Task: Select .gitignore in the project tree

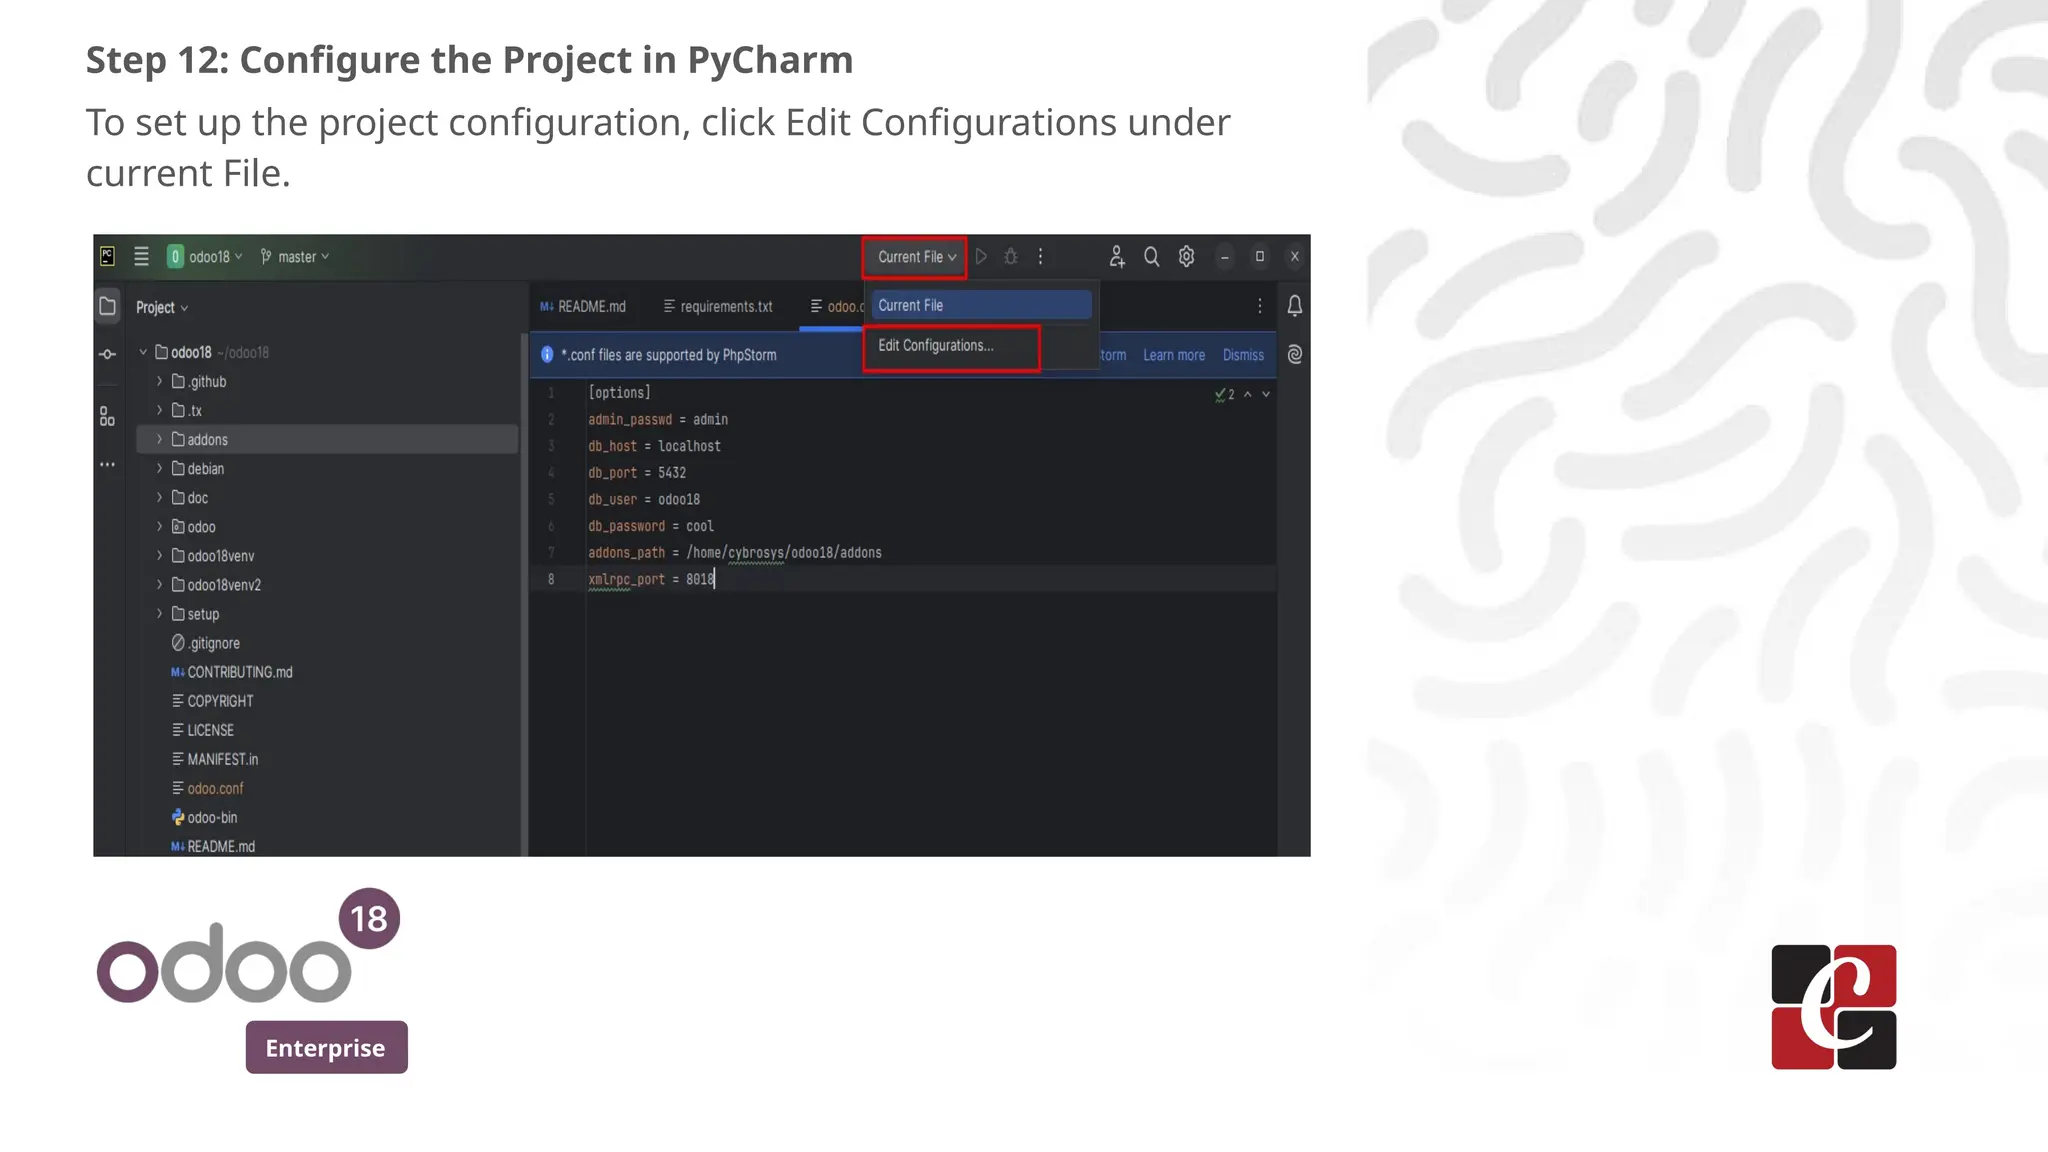Action: click(206, 643)
